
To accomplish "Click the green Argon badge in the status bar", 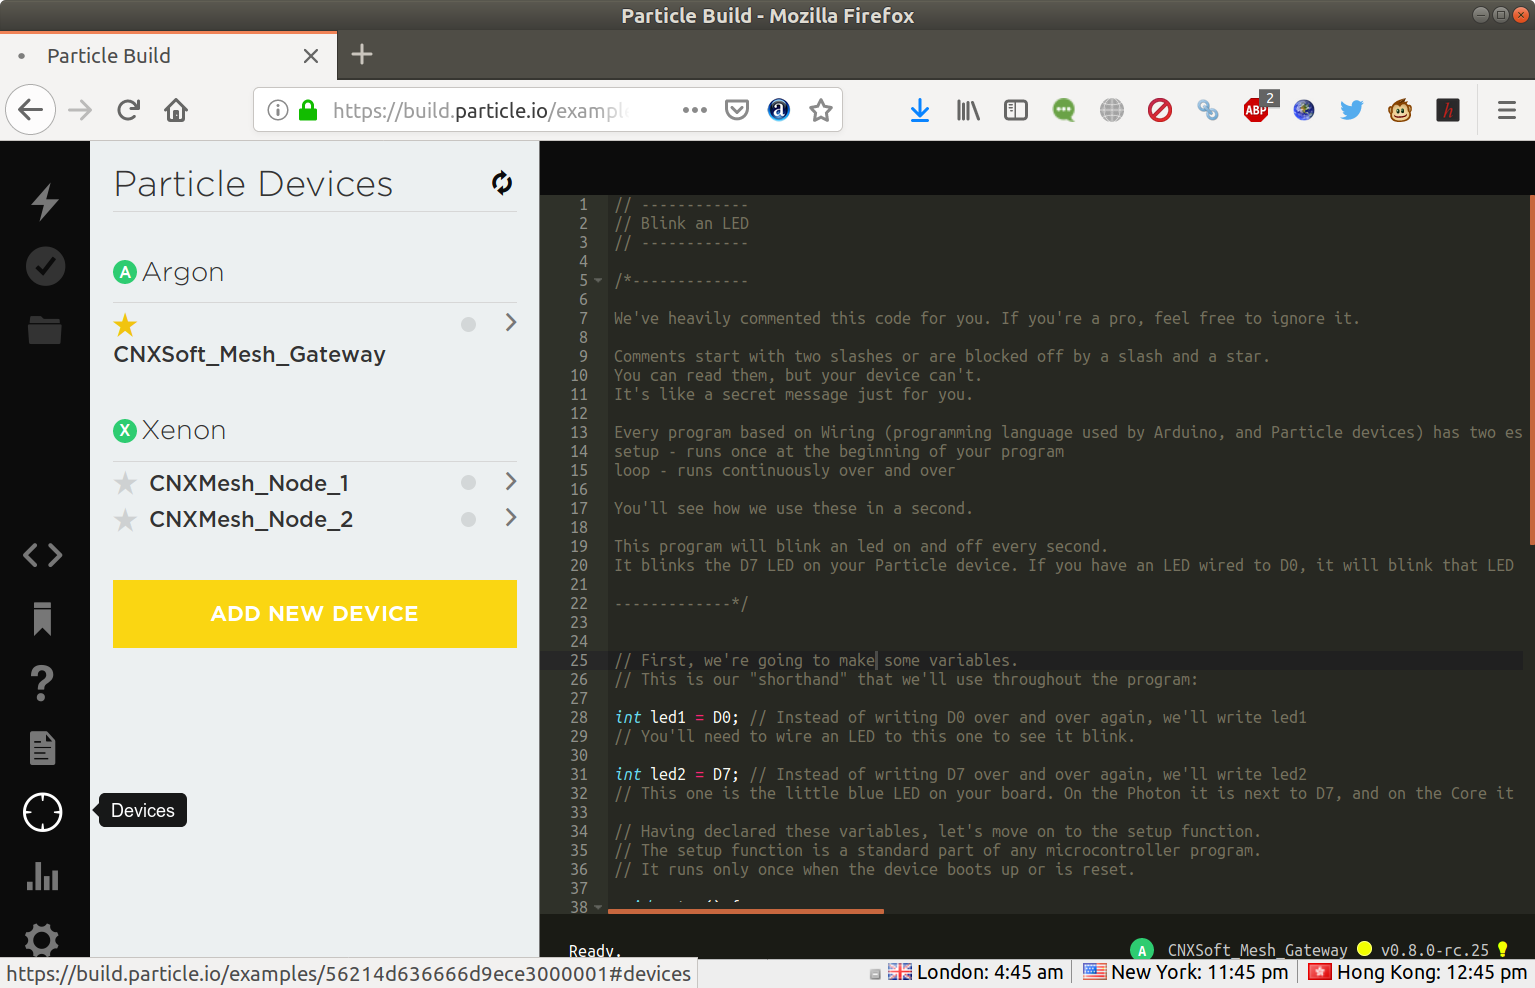I will (x=1142, y=950).
